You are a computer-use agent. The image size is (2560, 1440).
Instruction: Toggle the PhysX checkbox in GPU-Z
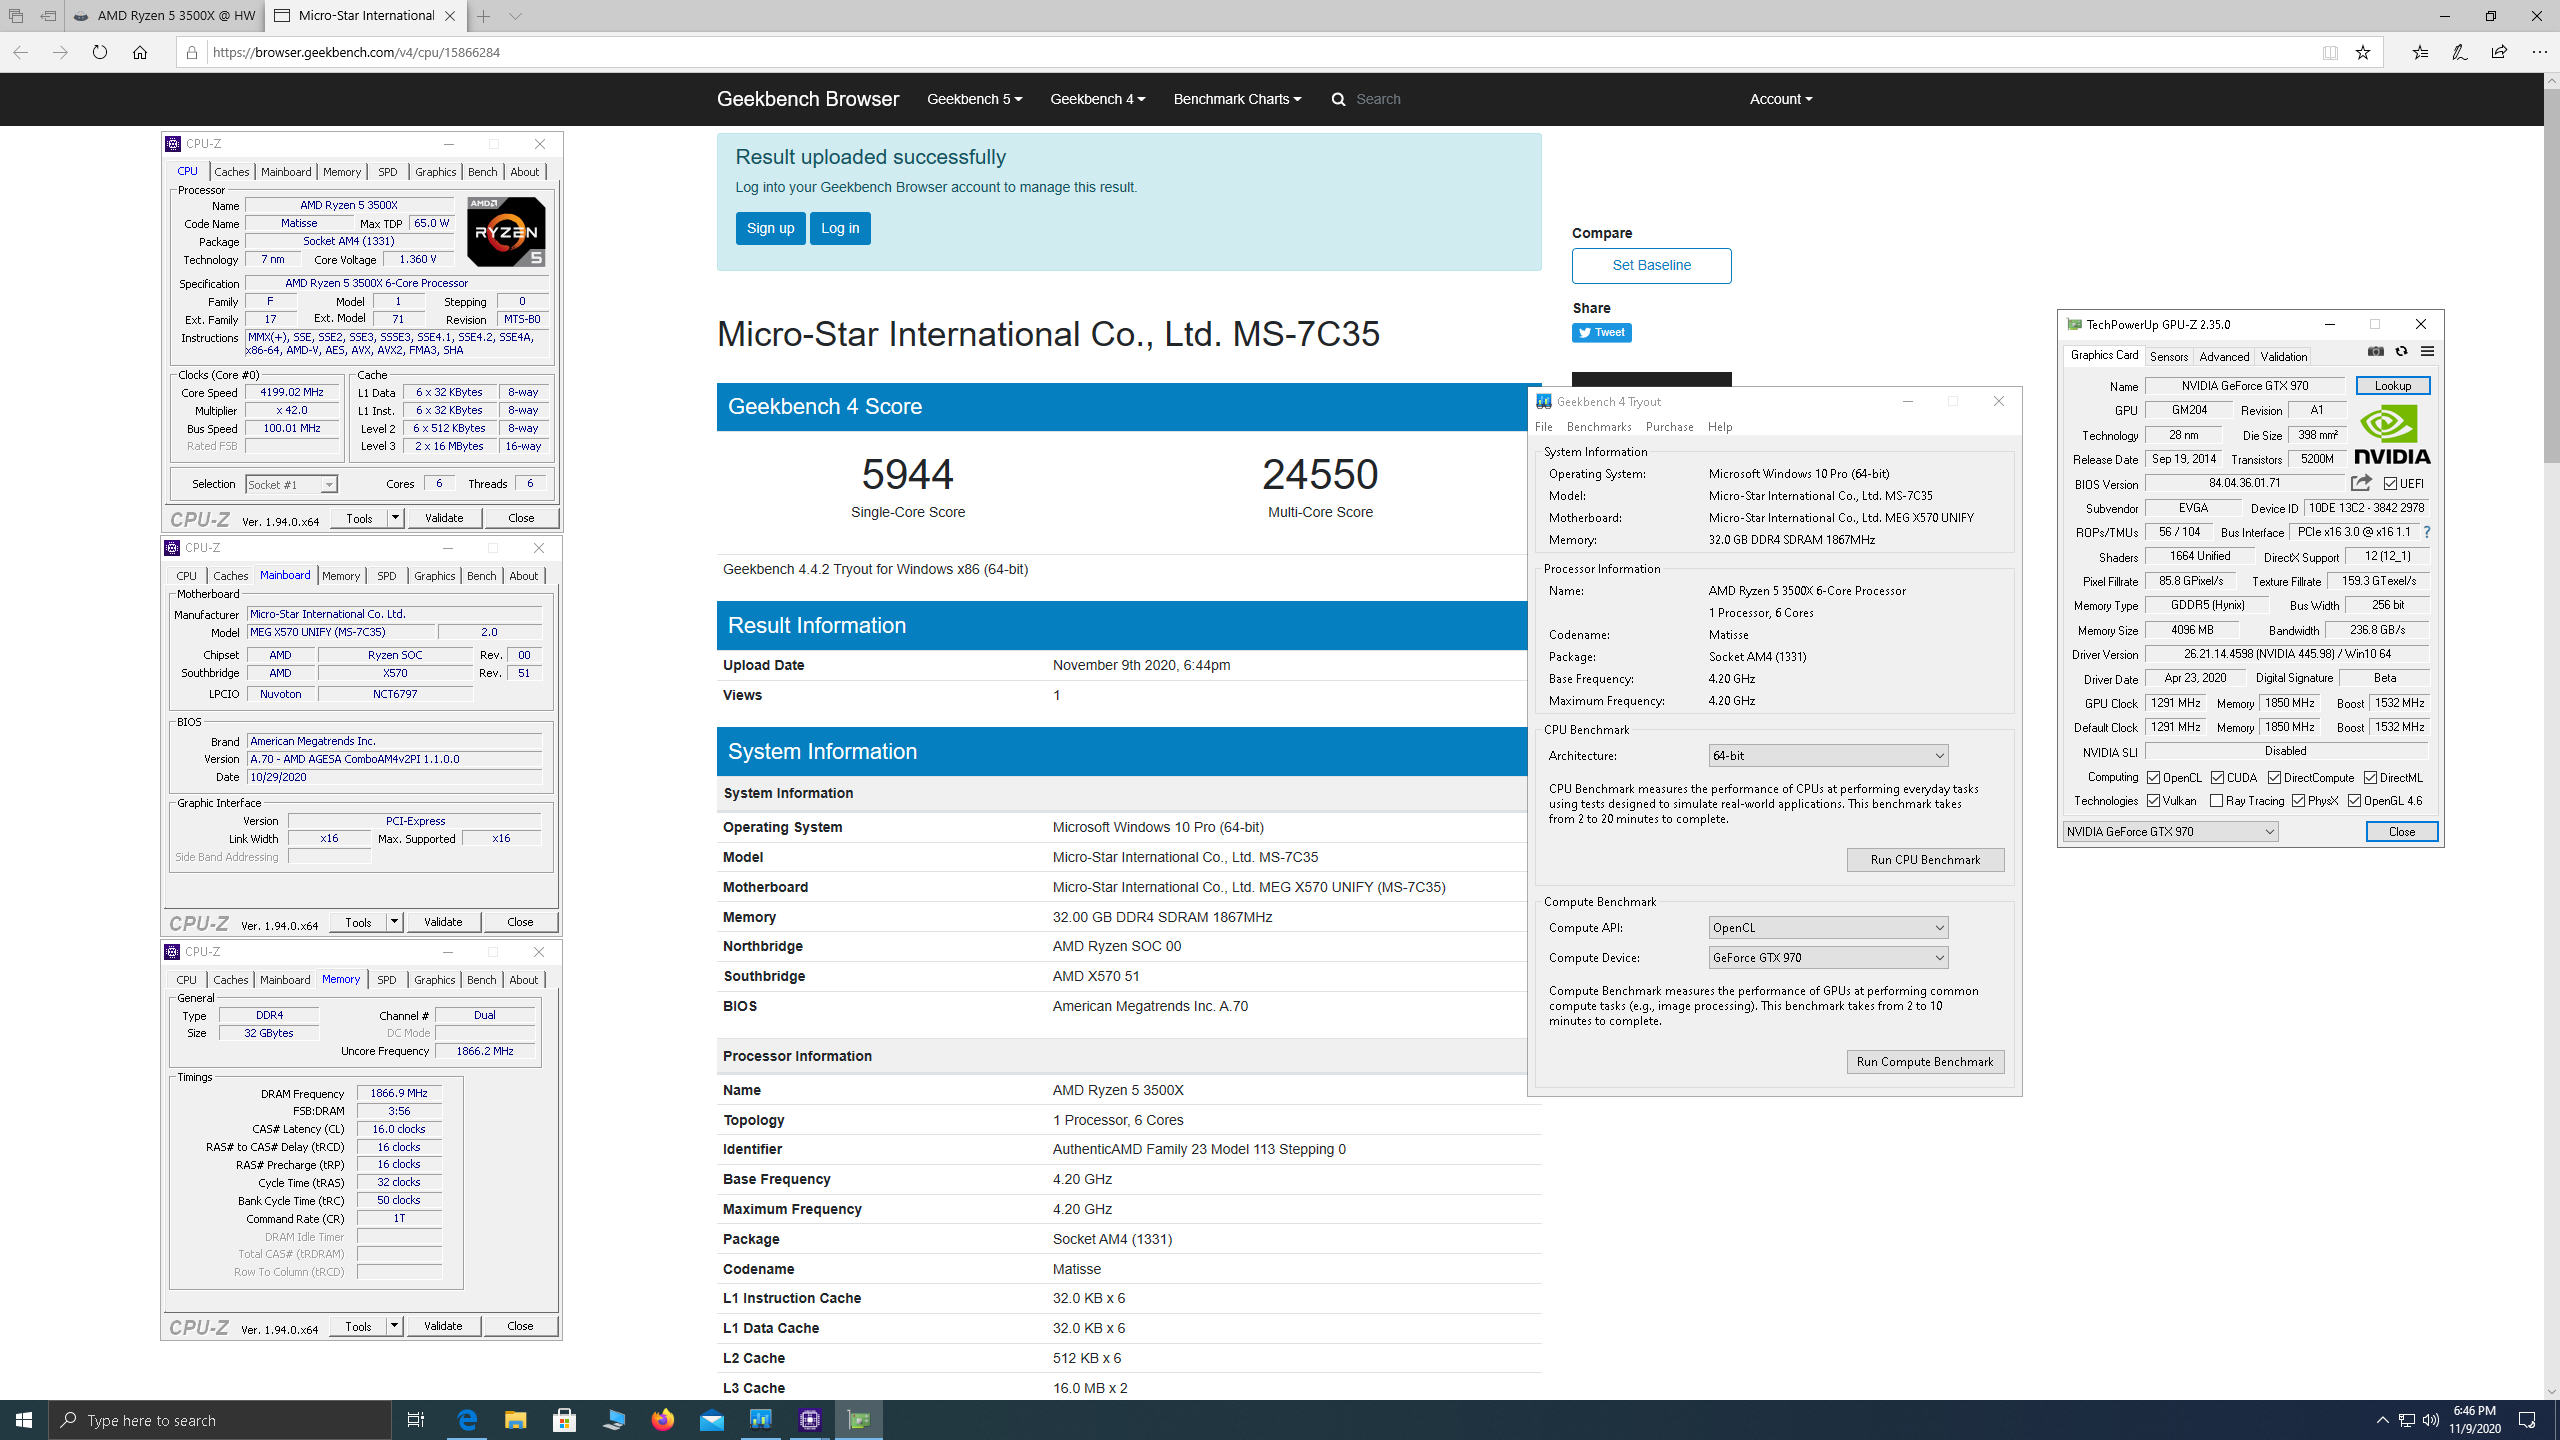click(x=2298, y=800)
